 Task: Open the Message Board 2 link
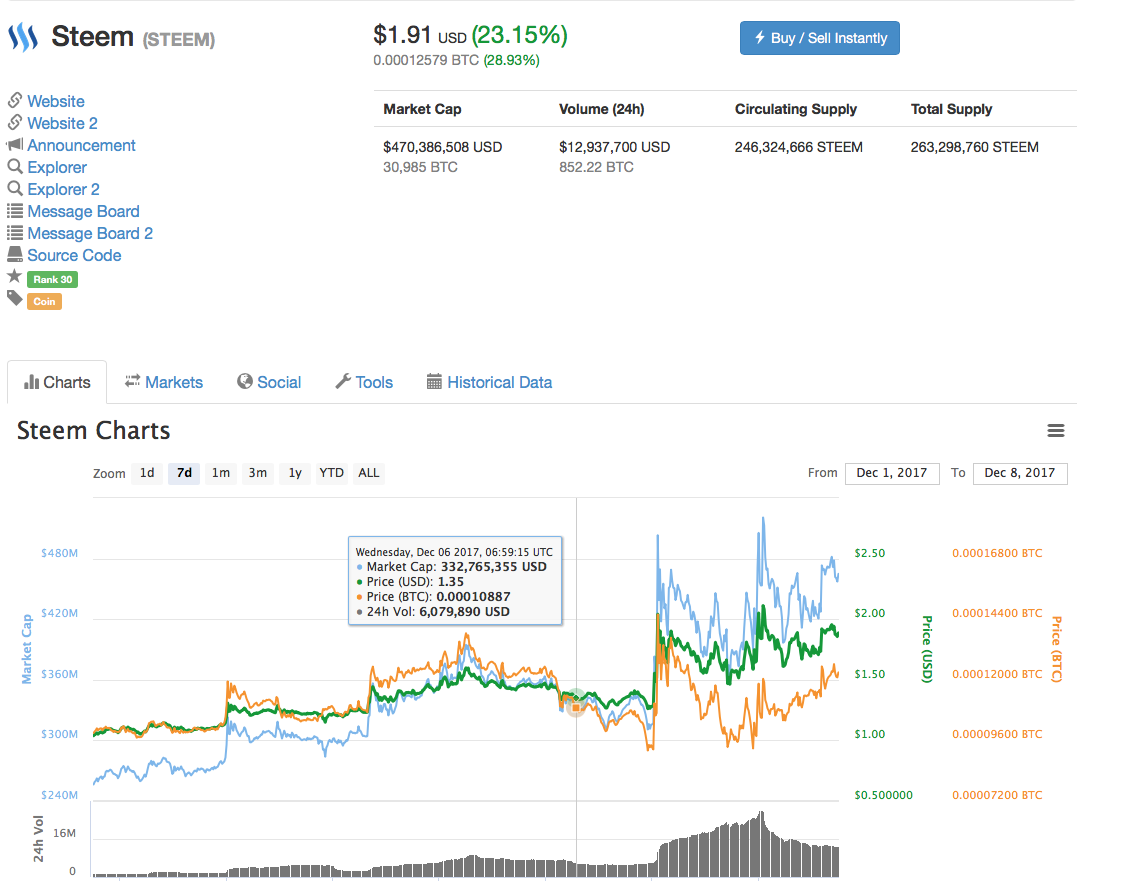90,233
